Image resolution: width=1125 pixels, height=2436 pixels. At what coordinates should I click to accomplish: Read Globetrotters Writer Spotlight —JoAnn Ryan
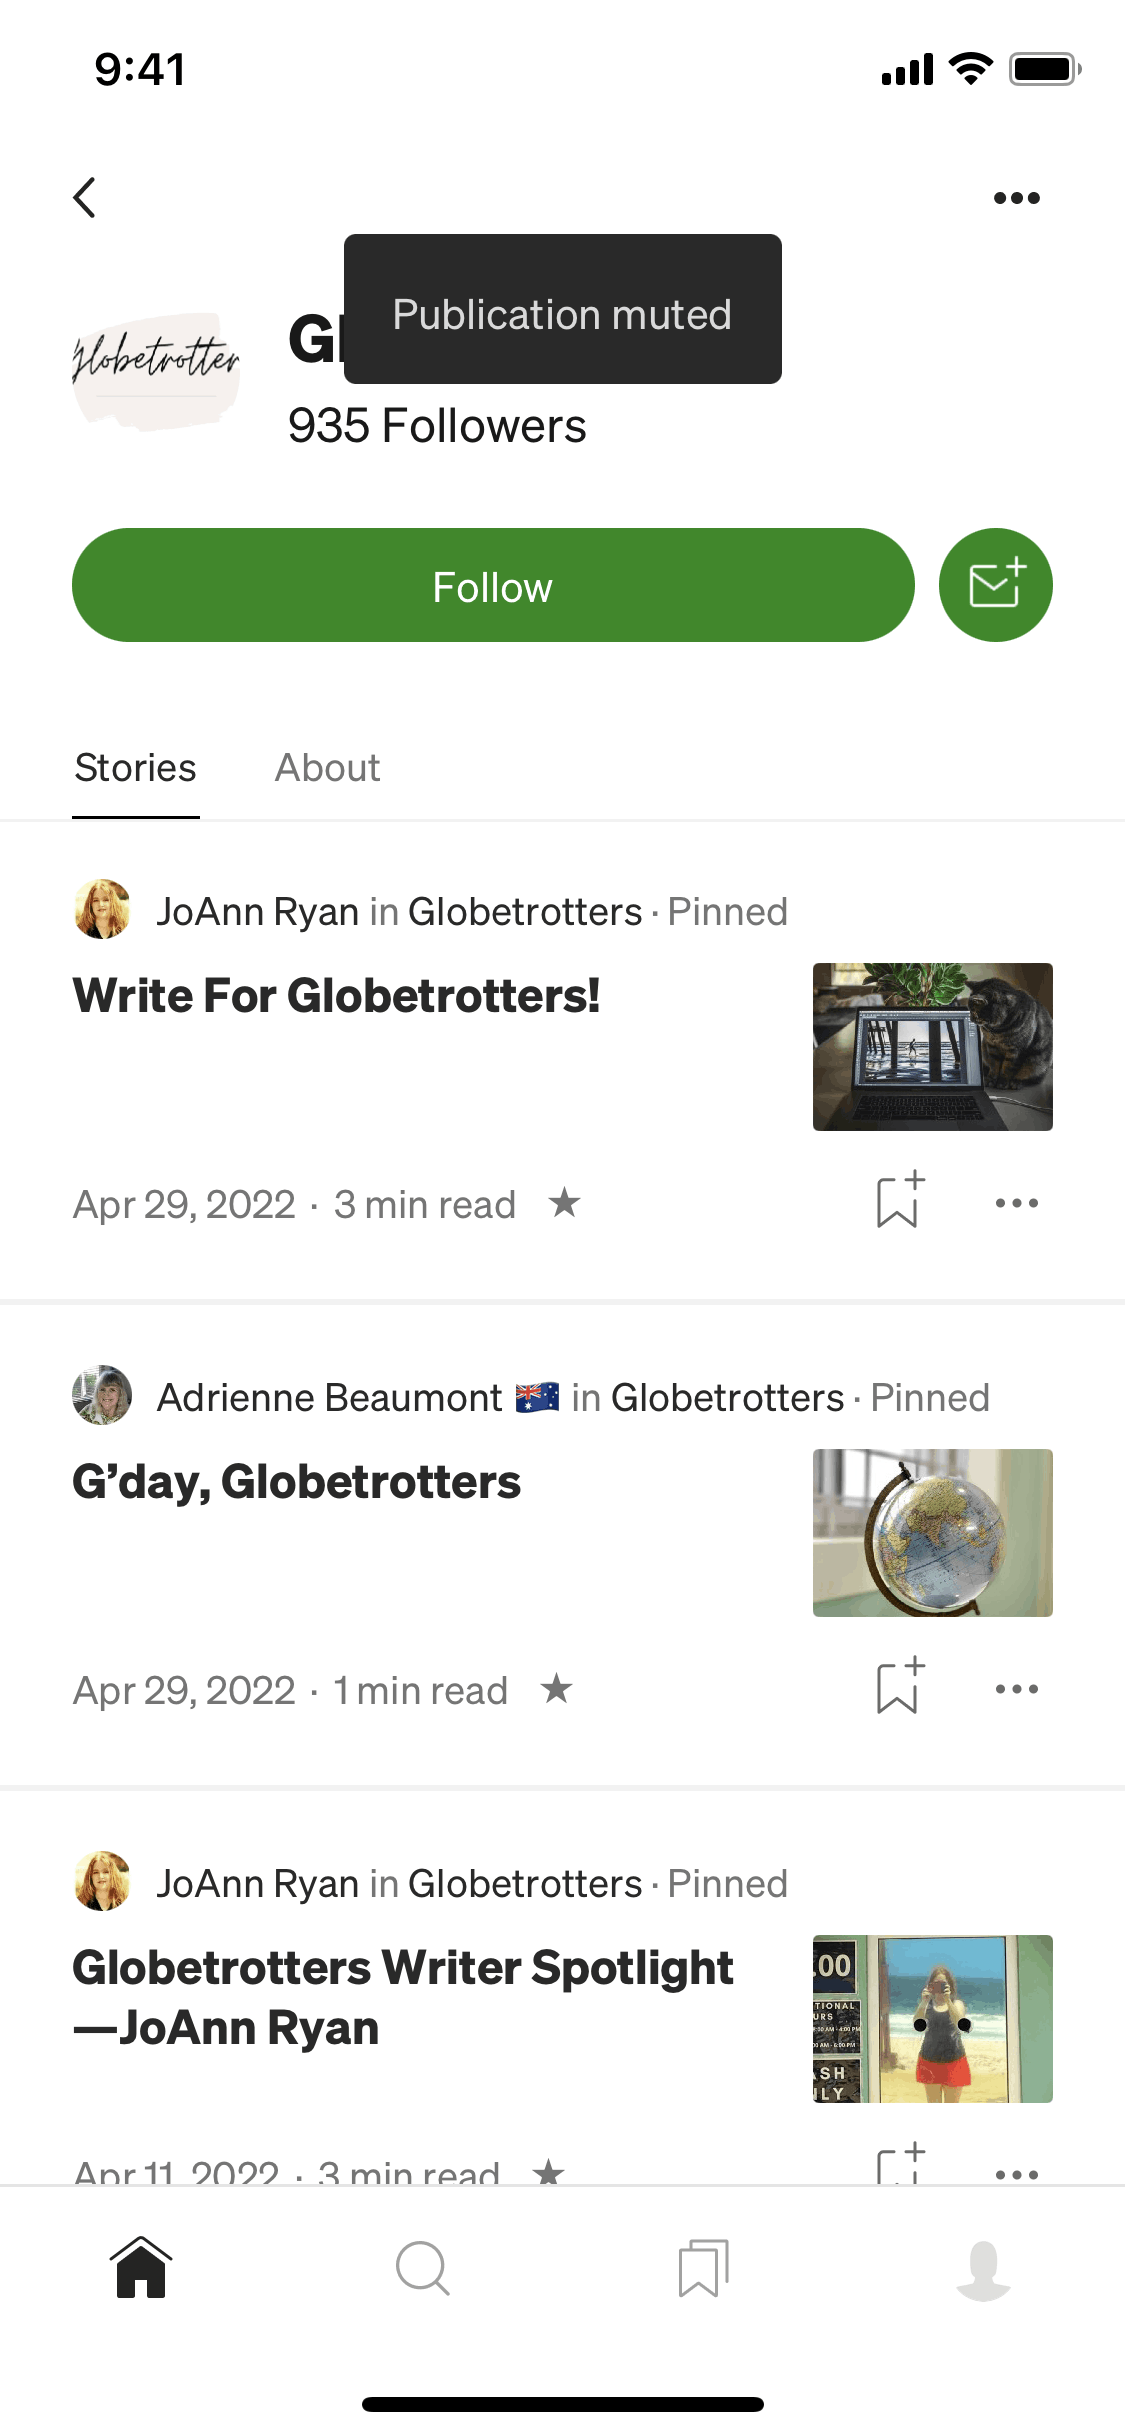[x=403, y=1997]
